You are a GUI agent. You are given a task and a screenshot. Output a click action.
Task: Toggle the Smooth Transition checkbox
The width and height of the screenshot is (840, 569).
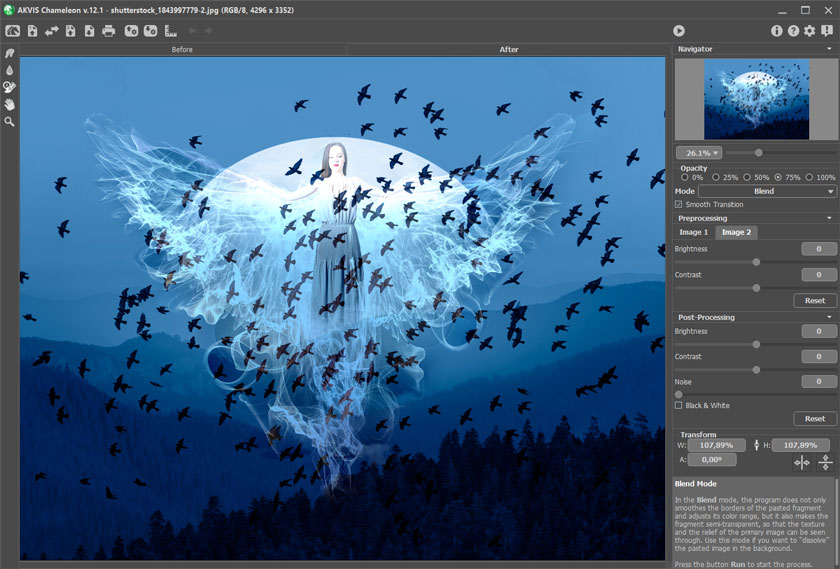[x=679, y=205]
